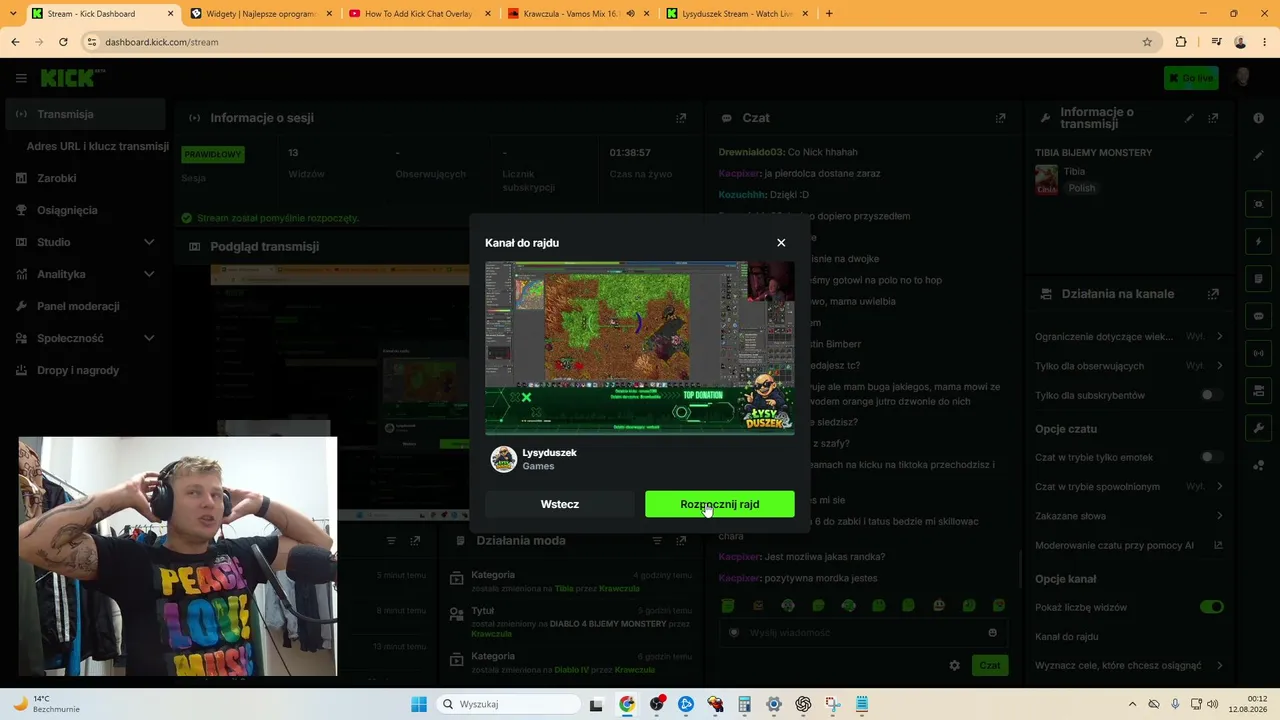The height and width of the screenshot is (720, 1280).
Task: Open Moderowanie czatu przy pomocy AI
Action: 1129,546
